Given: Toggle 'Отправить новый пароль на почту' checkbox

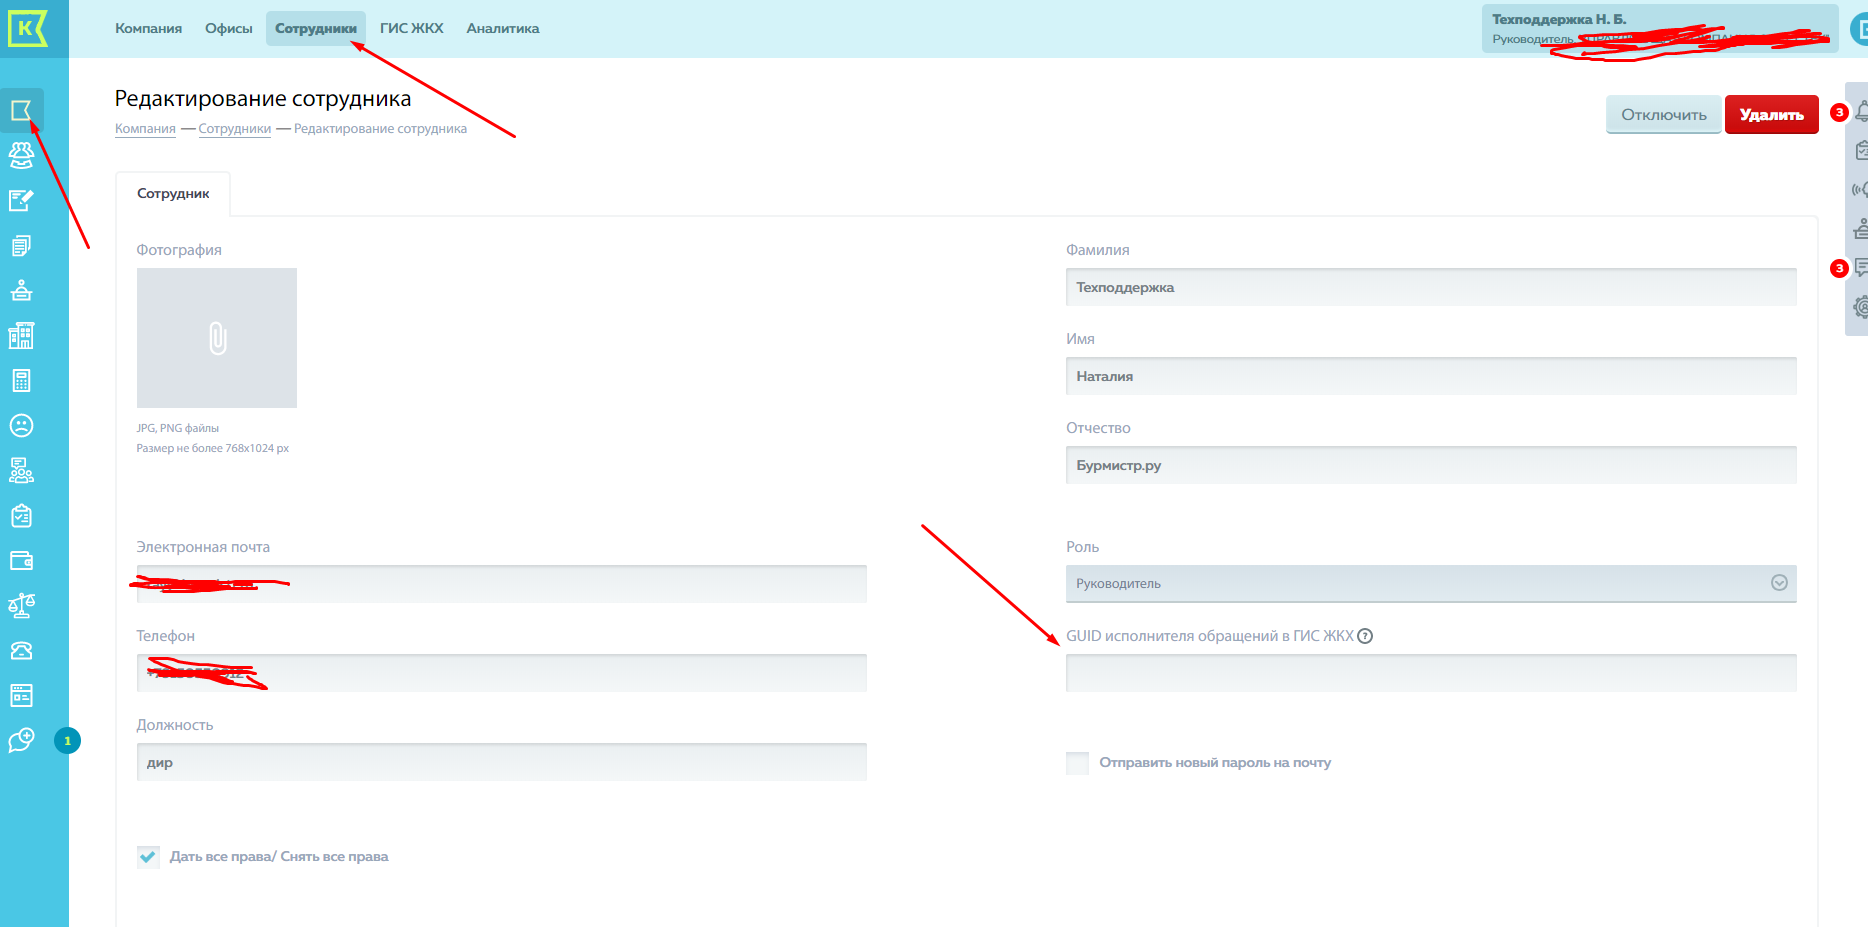Looking at the screenshot, I should click(1077, 763).
